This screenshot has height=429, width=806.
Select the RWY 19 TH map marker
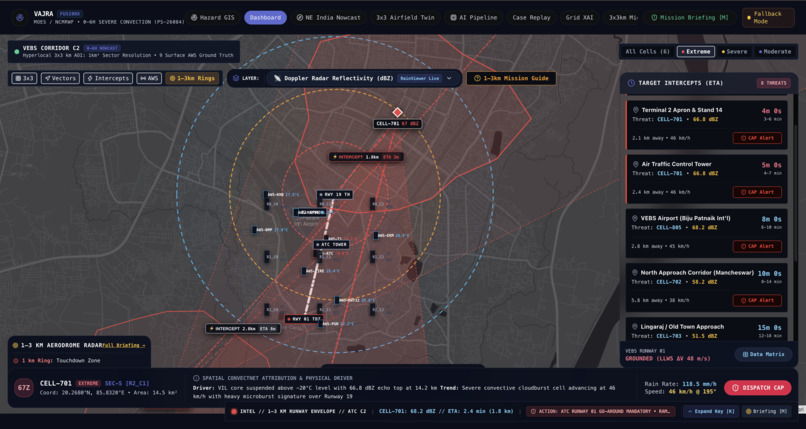pyautogui.click(x=335, y=195)
